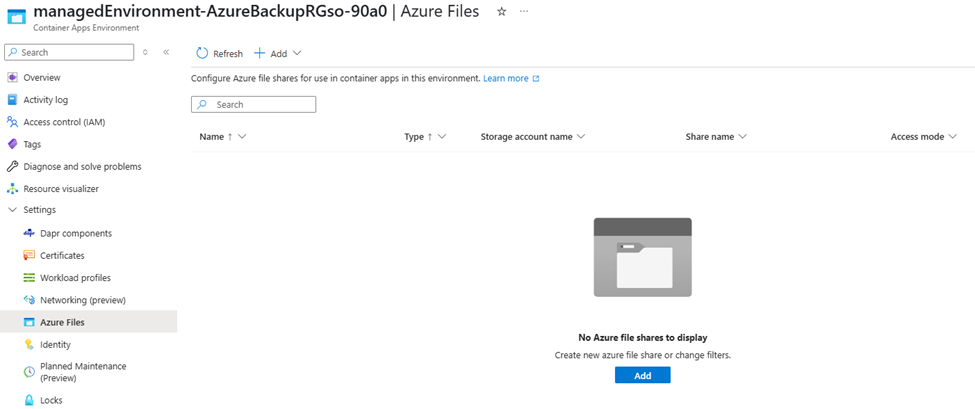
Task: Click the empty-state folder illustration
Action: (x=643, y=257)
